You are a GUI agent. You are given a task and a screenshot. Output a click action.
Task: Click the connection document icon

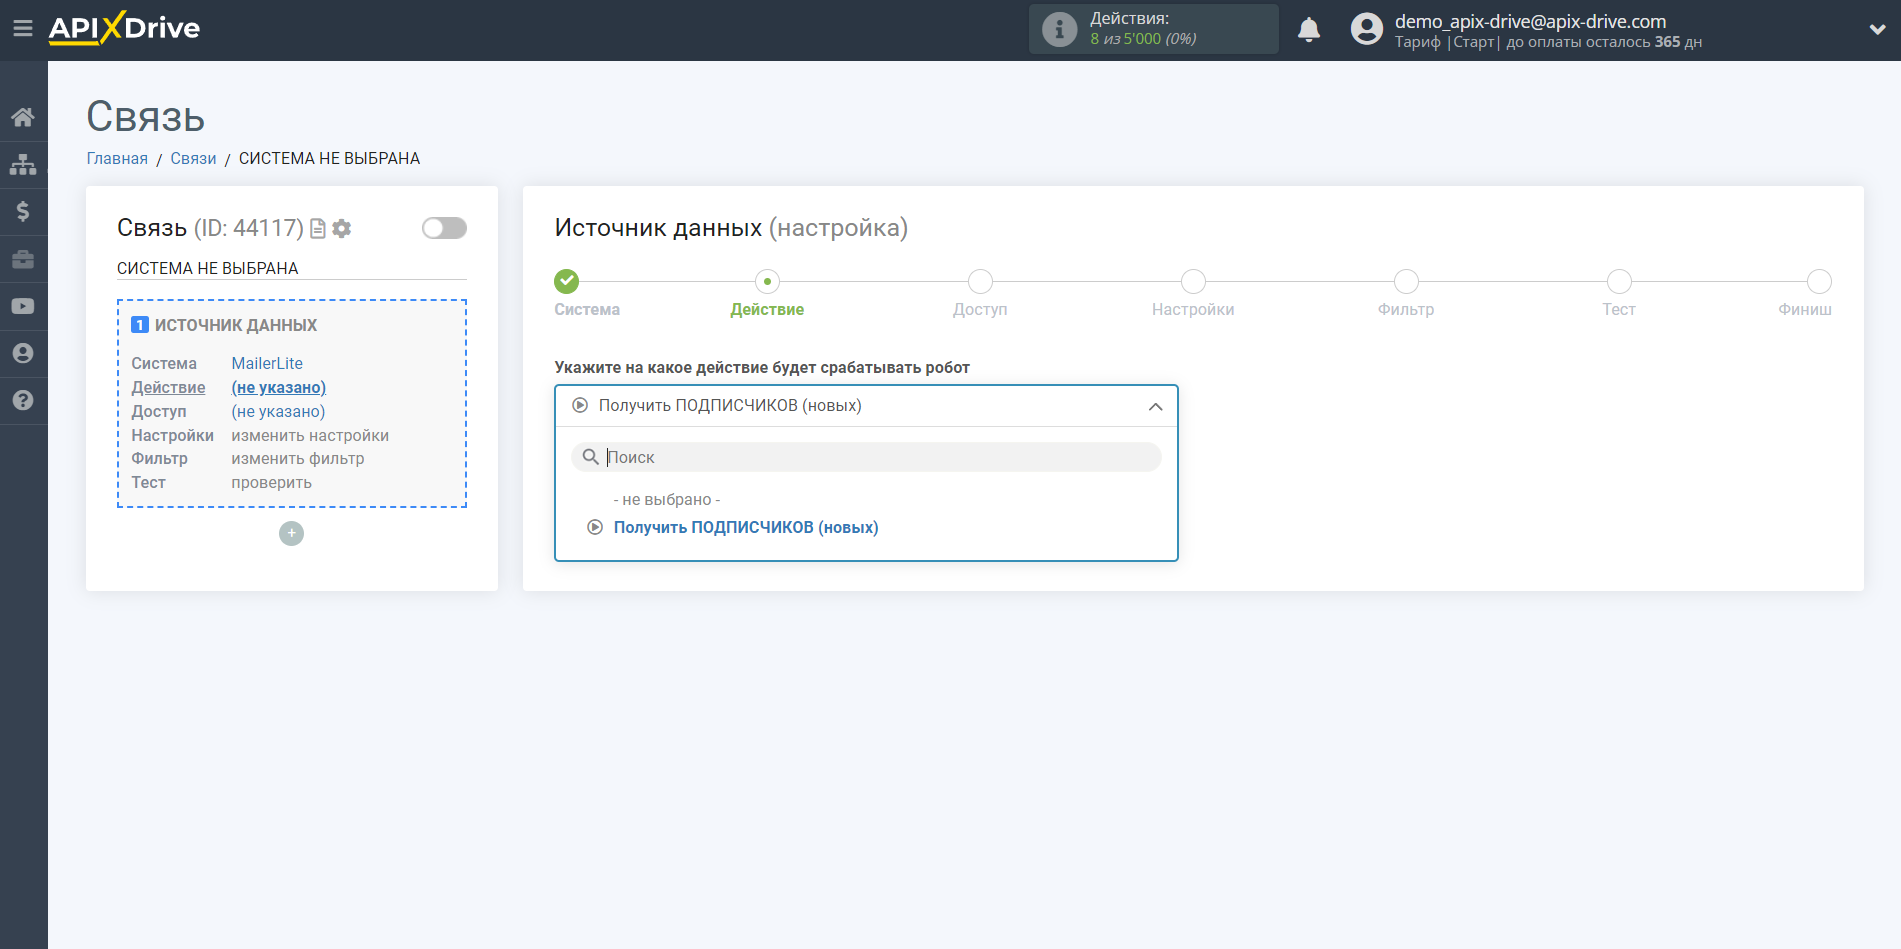318,228
